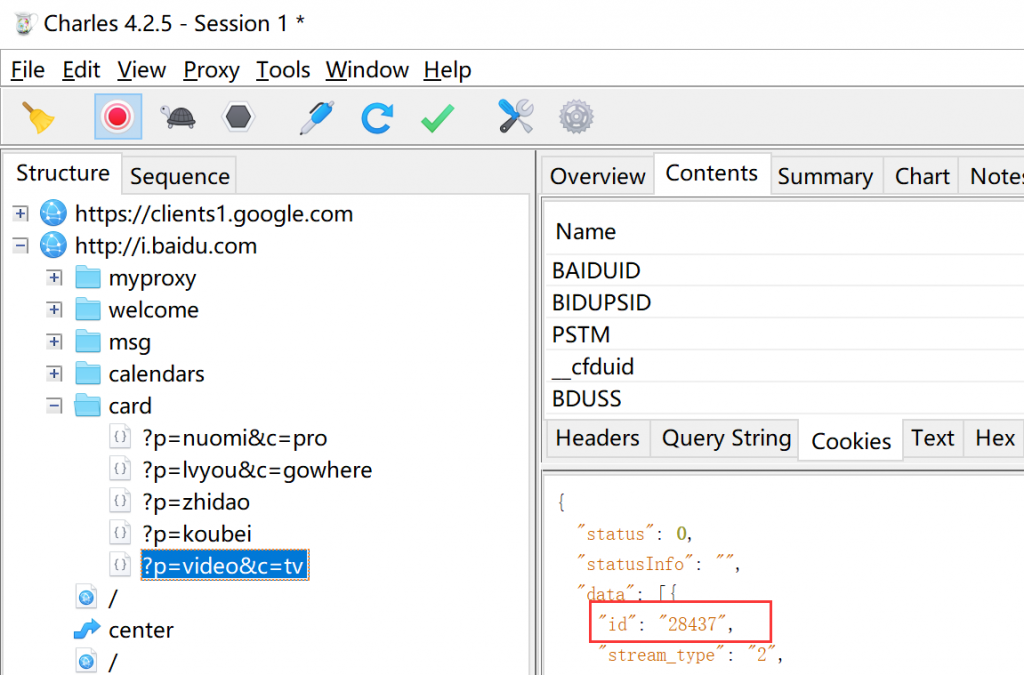This screenshot has width=1024, height=675.
Task: Select the PSTM cookie row
Action: click(784, 334)
